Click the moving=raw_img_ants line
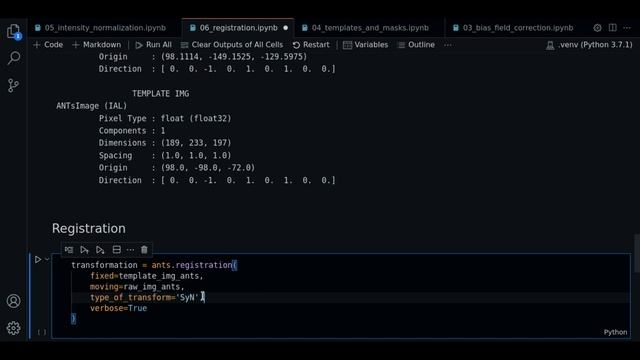 pos(137,287)
